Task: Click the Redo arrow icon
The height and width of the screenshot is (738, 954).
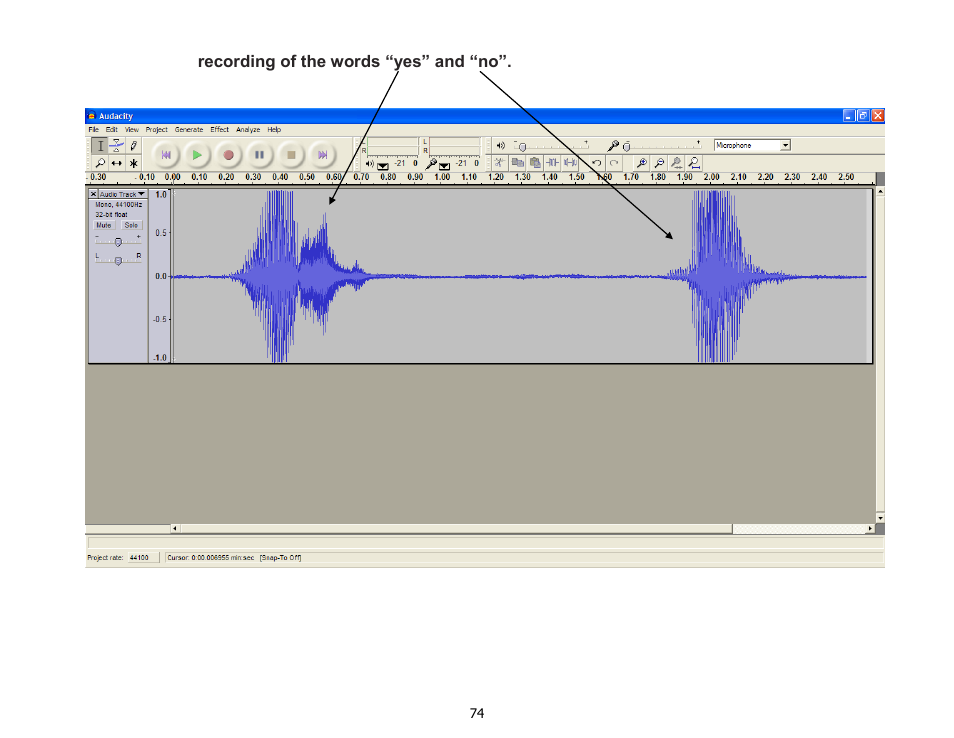Action: coord(614,162)
